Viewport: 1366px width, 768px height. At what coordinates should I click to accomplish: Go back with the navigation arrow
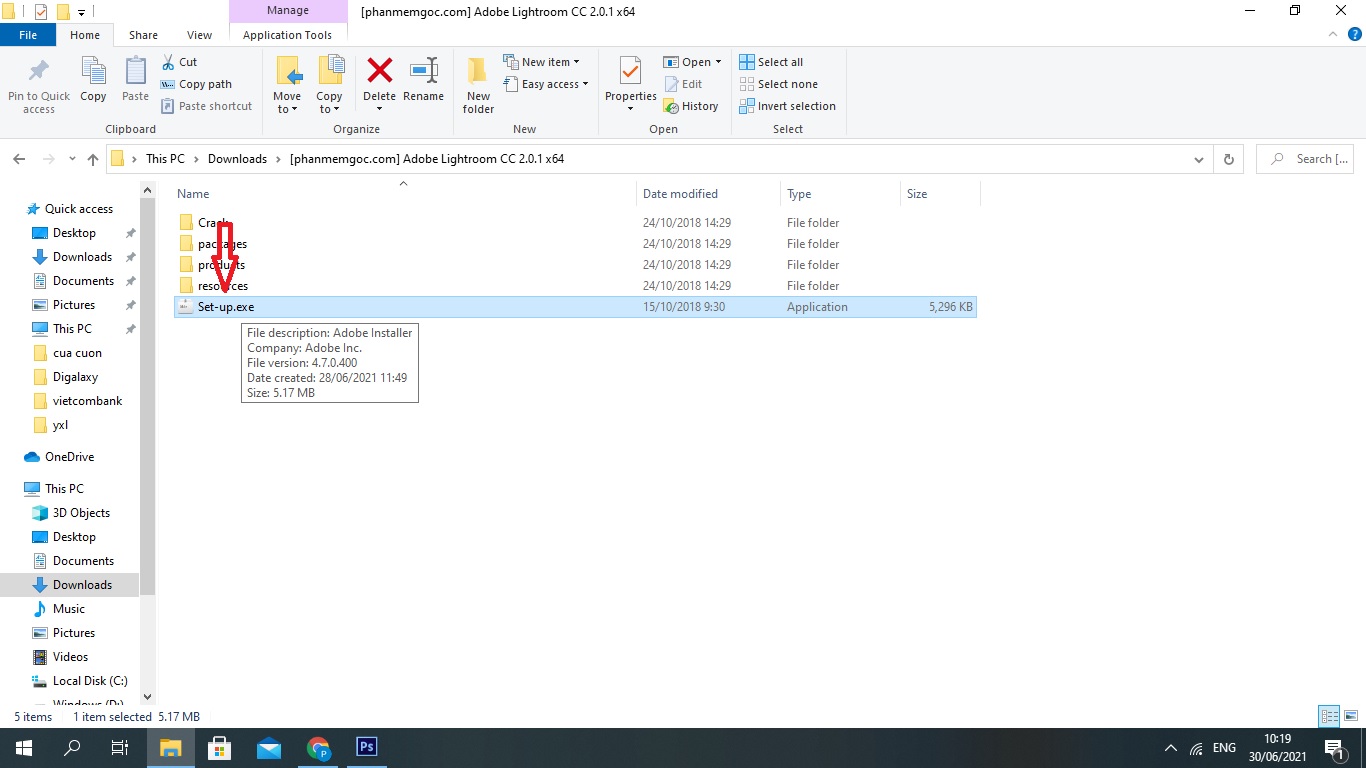click(x=19, y=159)
